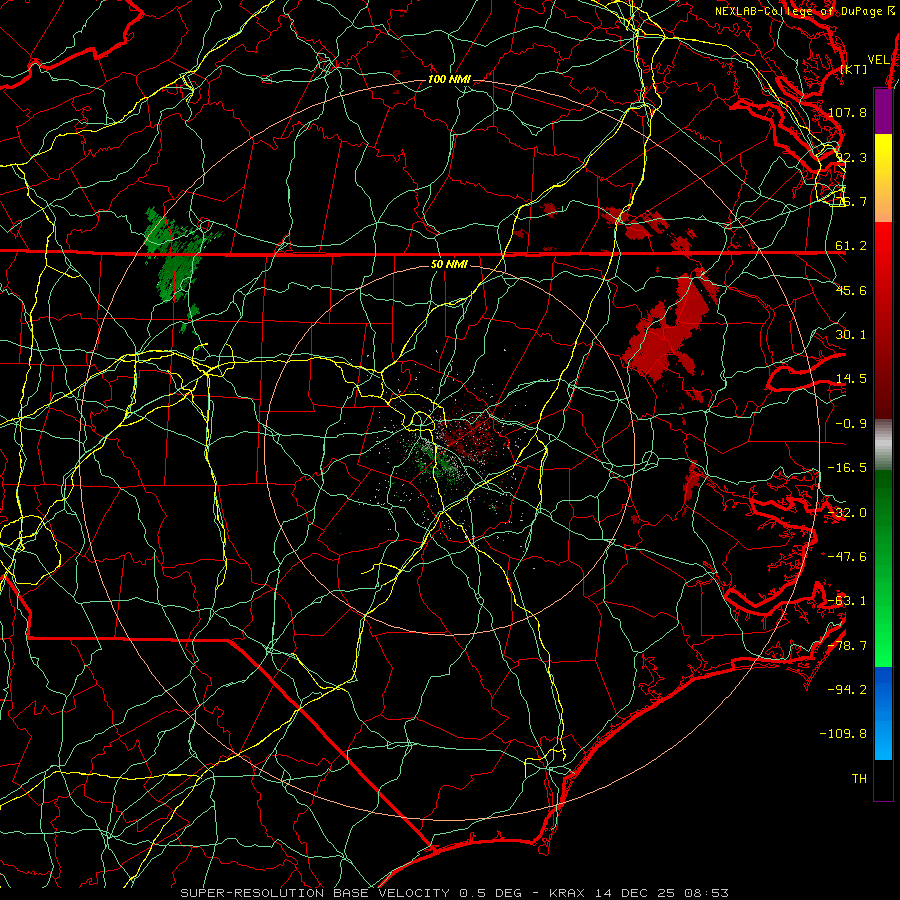
Task: Click the TH label on the scale
Action: [x=859, y=779]
